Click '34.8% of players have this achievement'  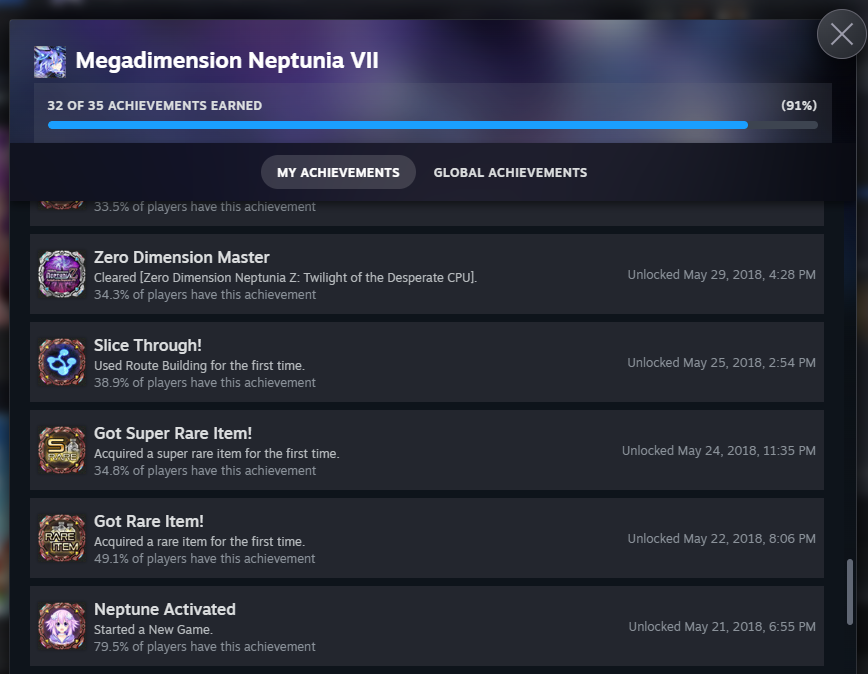[x=205, y=471]
